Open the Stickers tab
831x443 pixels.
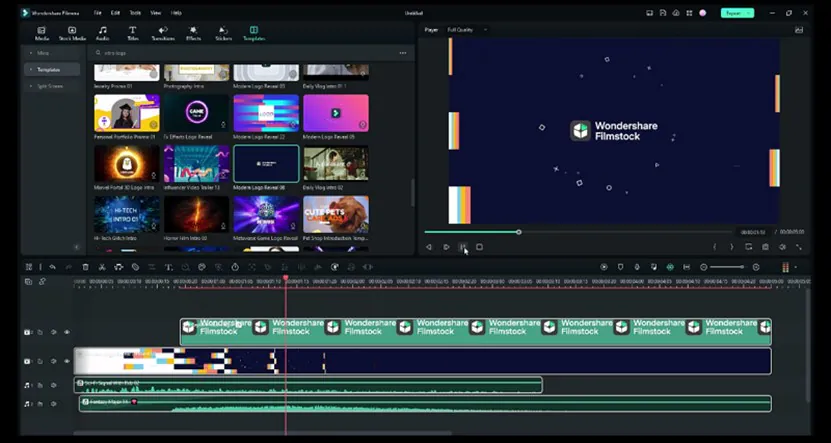[x=224, y=33]
